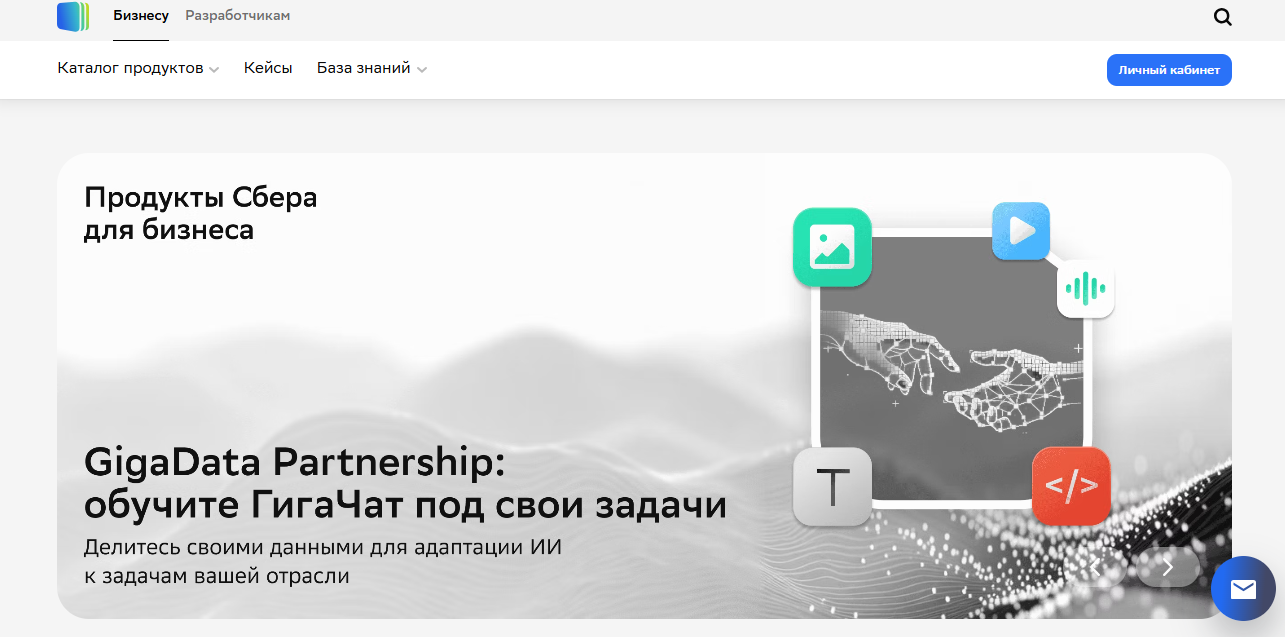Expand the Каталог продуктов menu
This screenshot has width=1285, height=637.
pos(138,69)
